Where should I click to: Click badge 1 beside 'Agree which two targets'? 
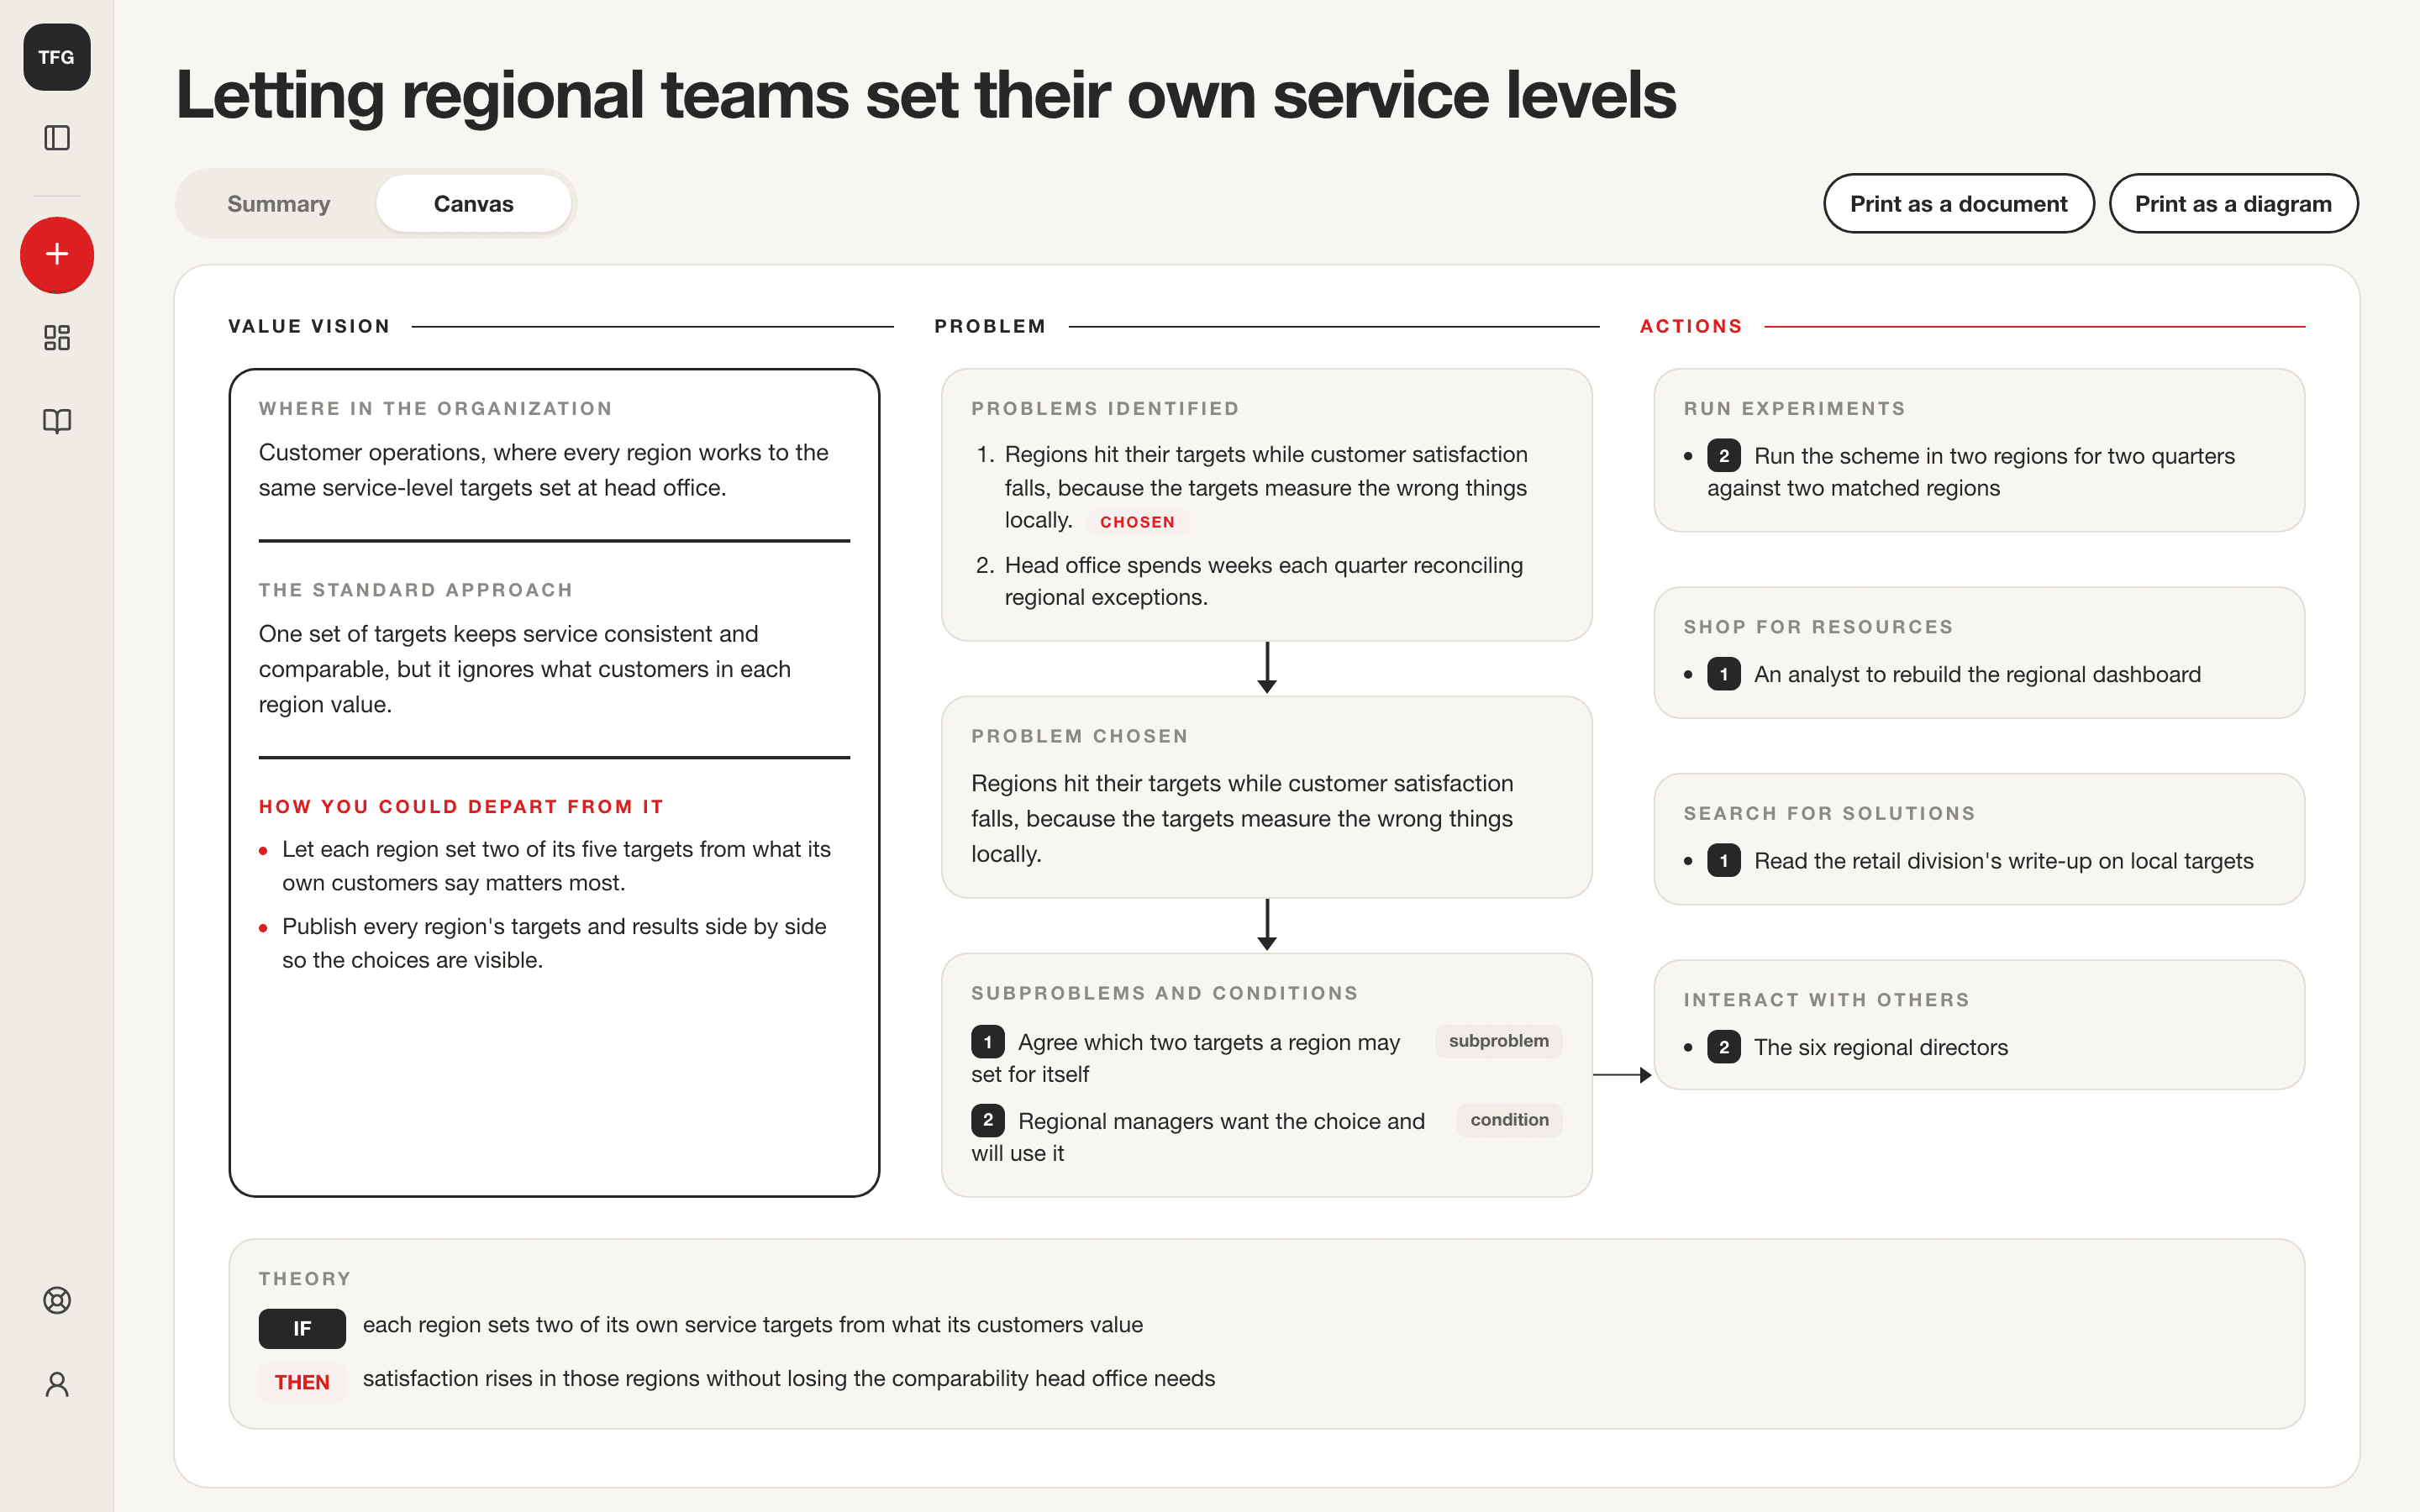tap(987, 1042)
